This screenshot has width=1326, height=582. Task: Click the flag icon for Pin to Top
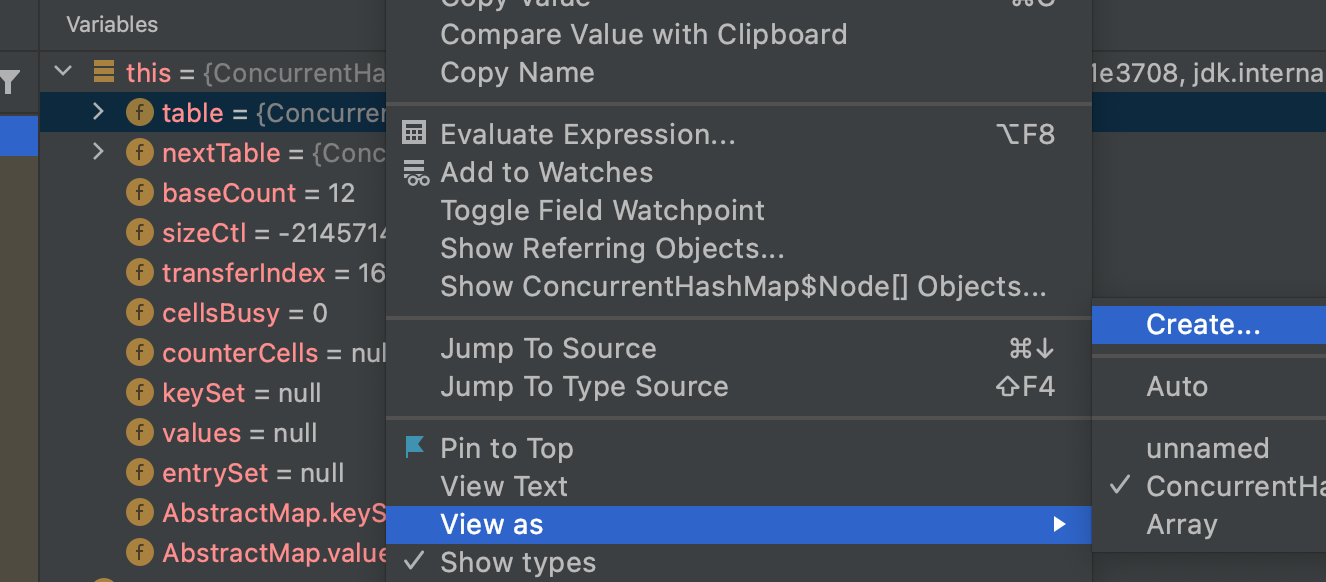[415, 448]
